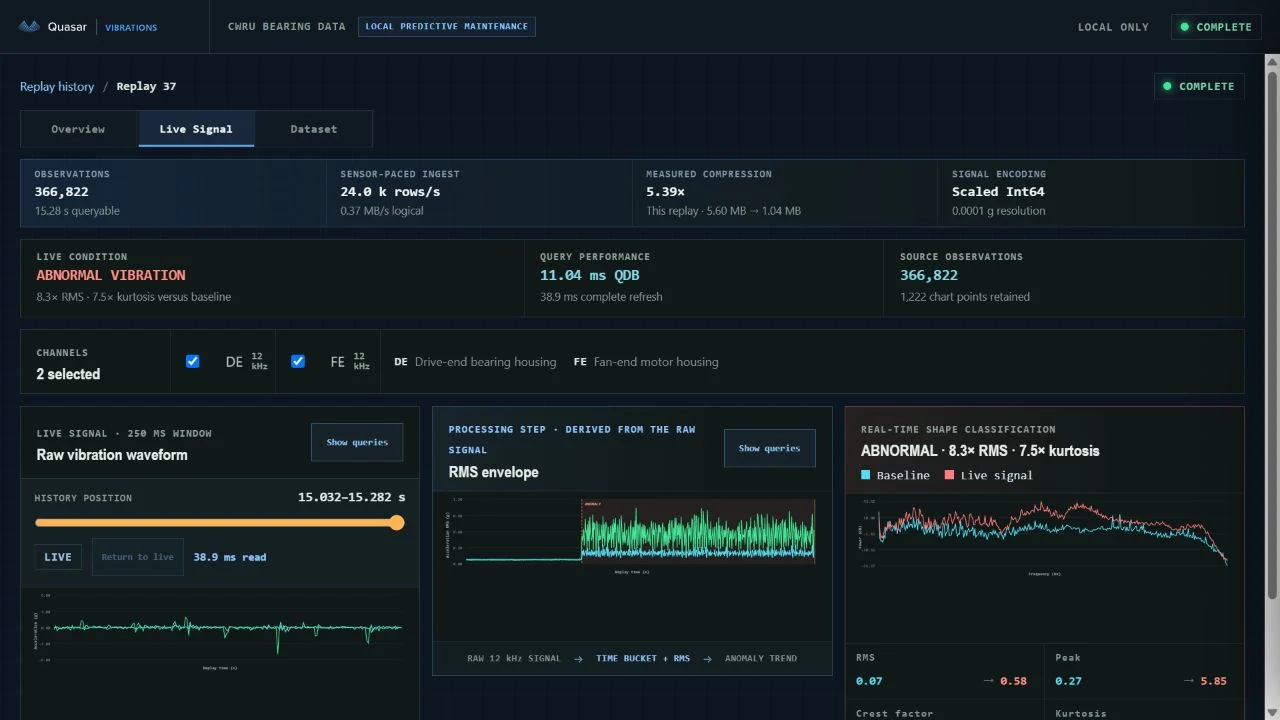Click the RAW 12 kHz SIGNAL pipeline step
1280x720 pixels.
[514, 658]
